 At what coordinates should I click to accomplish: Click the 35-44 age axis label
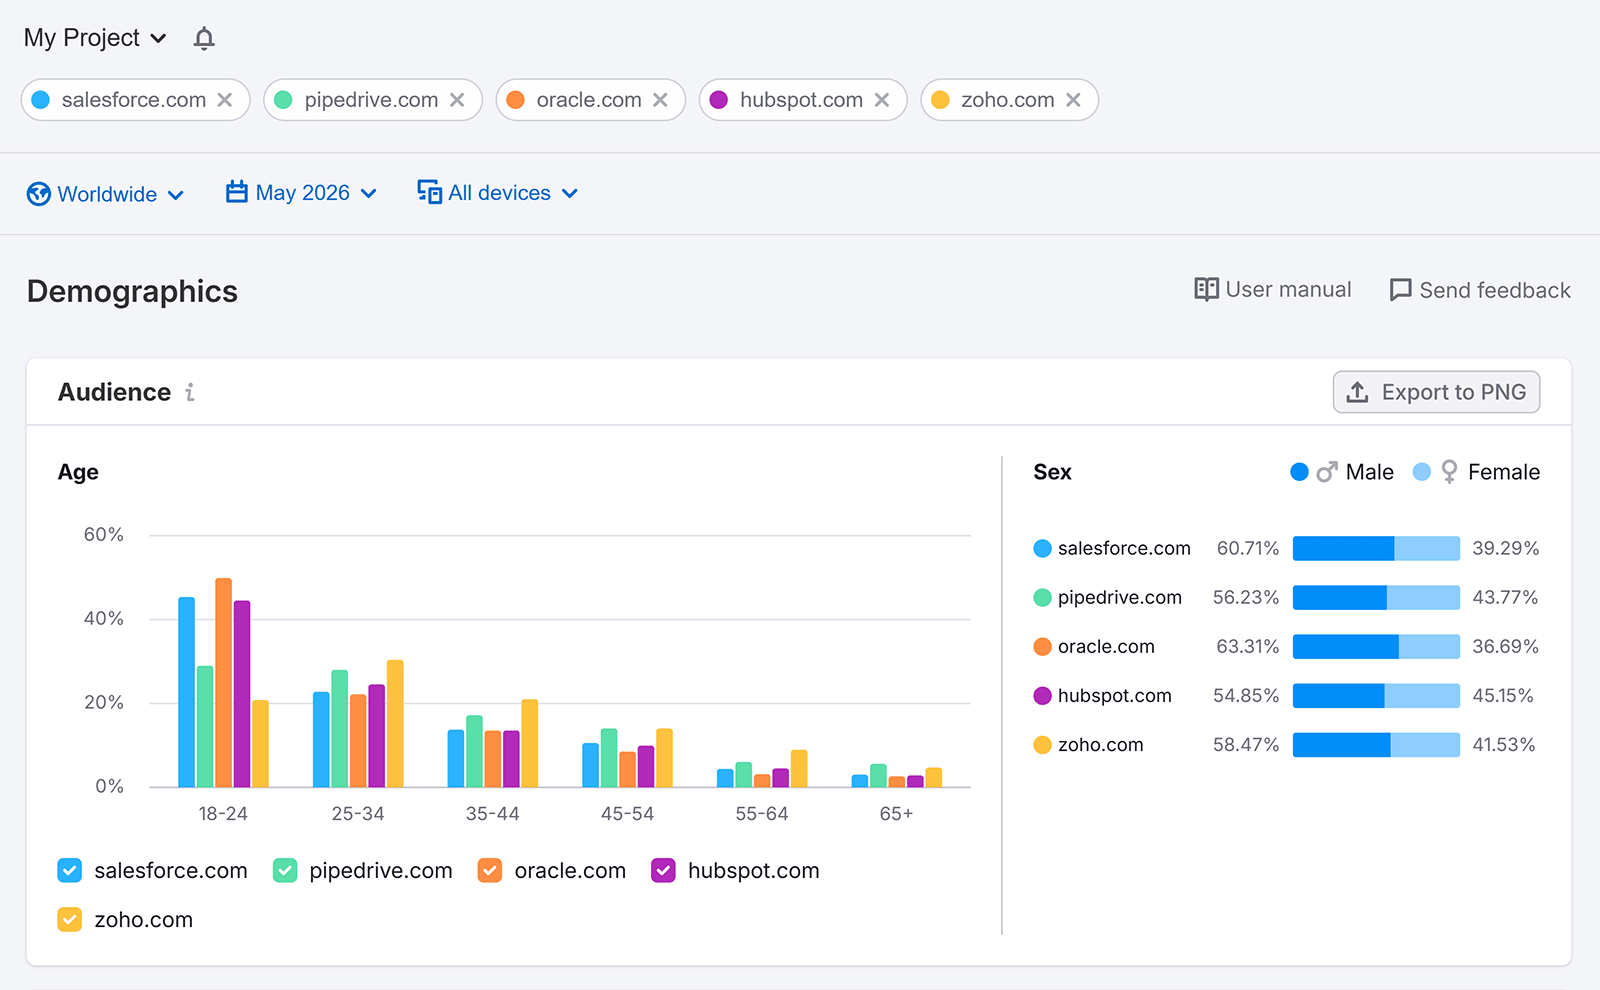[x=493, y=814]
